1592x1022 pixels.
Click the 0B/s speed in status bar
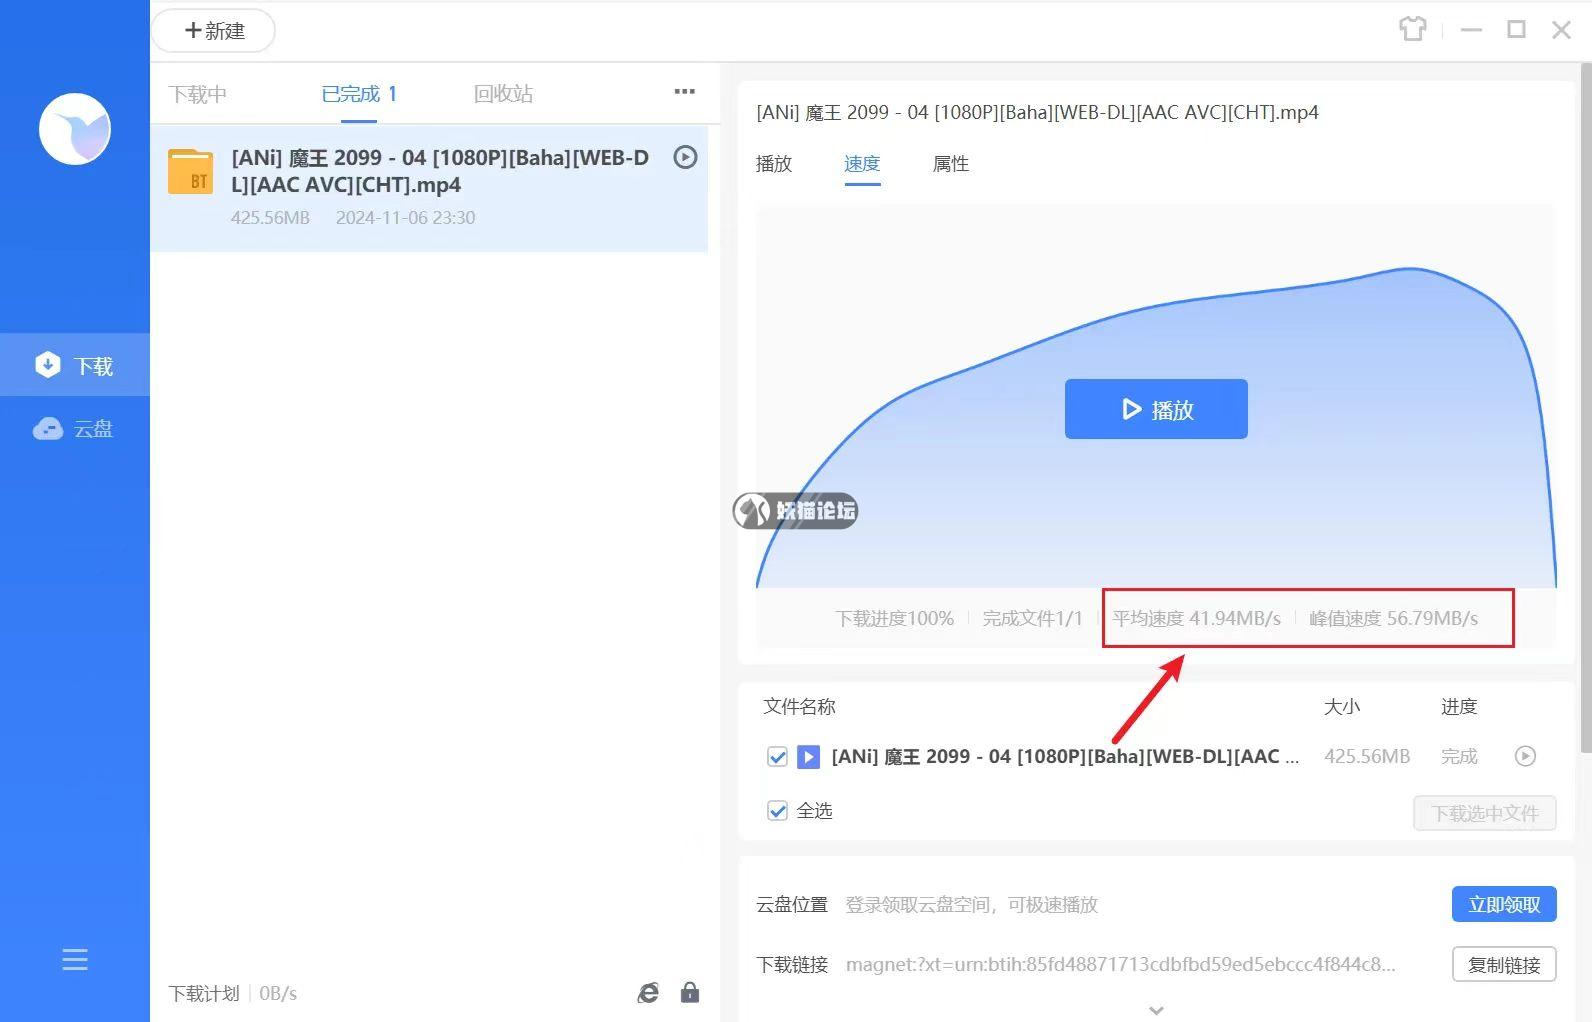point(278,994)
